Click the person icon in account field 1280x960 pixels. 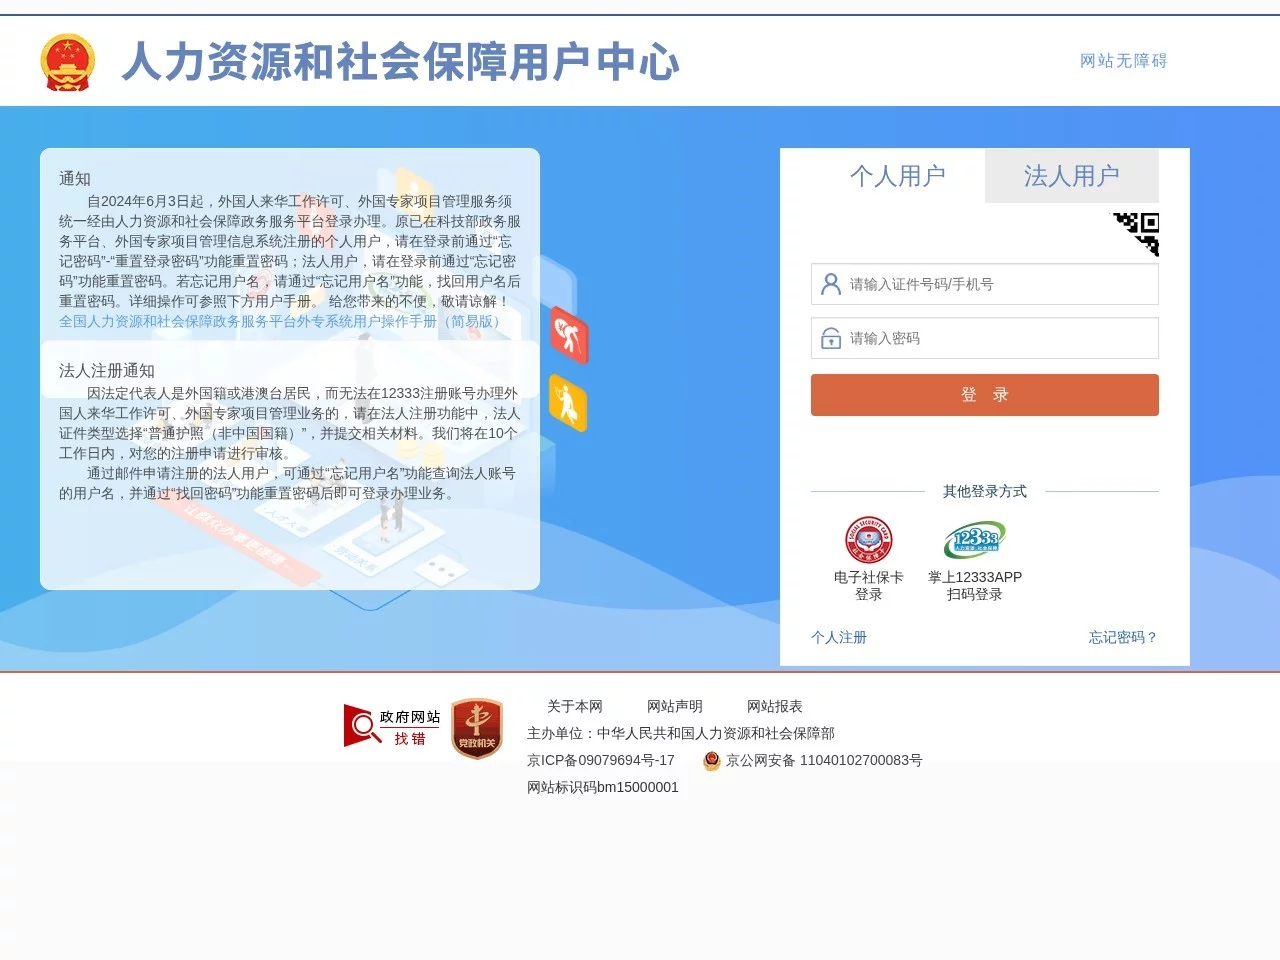pos(830,284)
